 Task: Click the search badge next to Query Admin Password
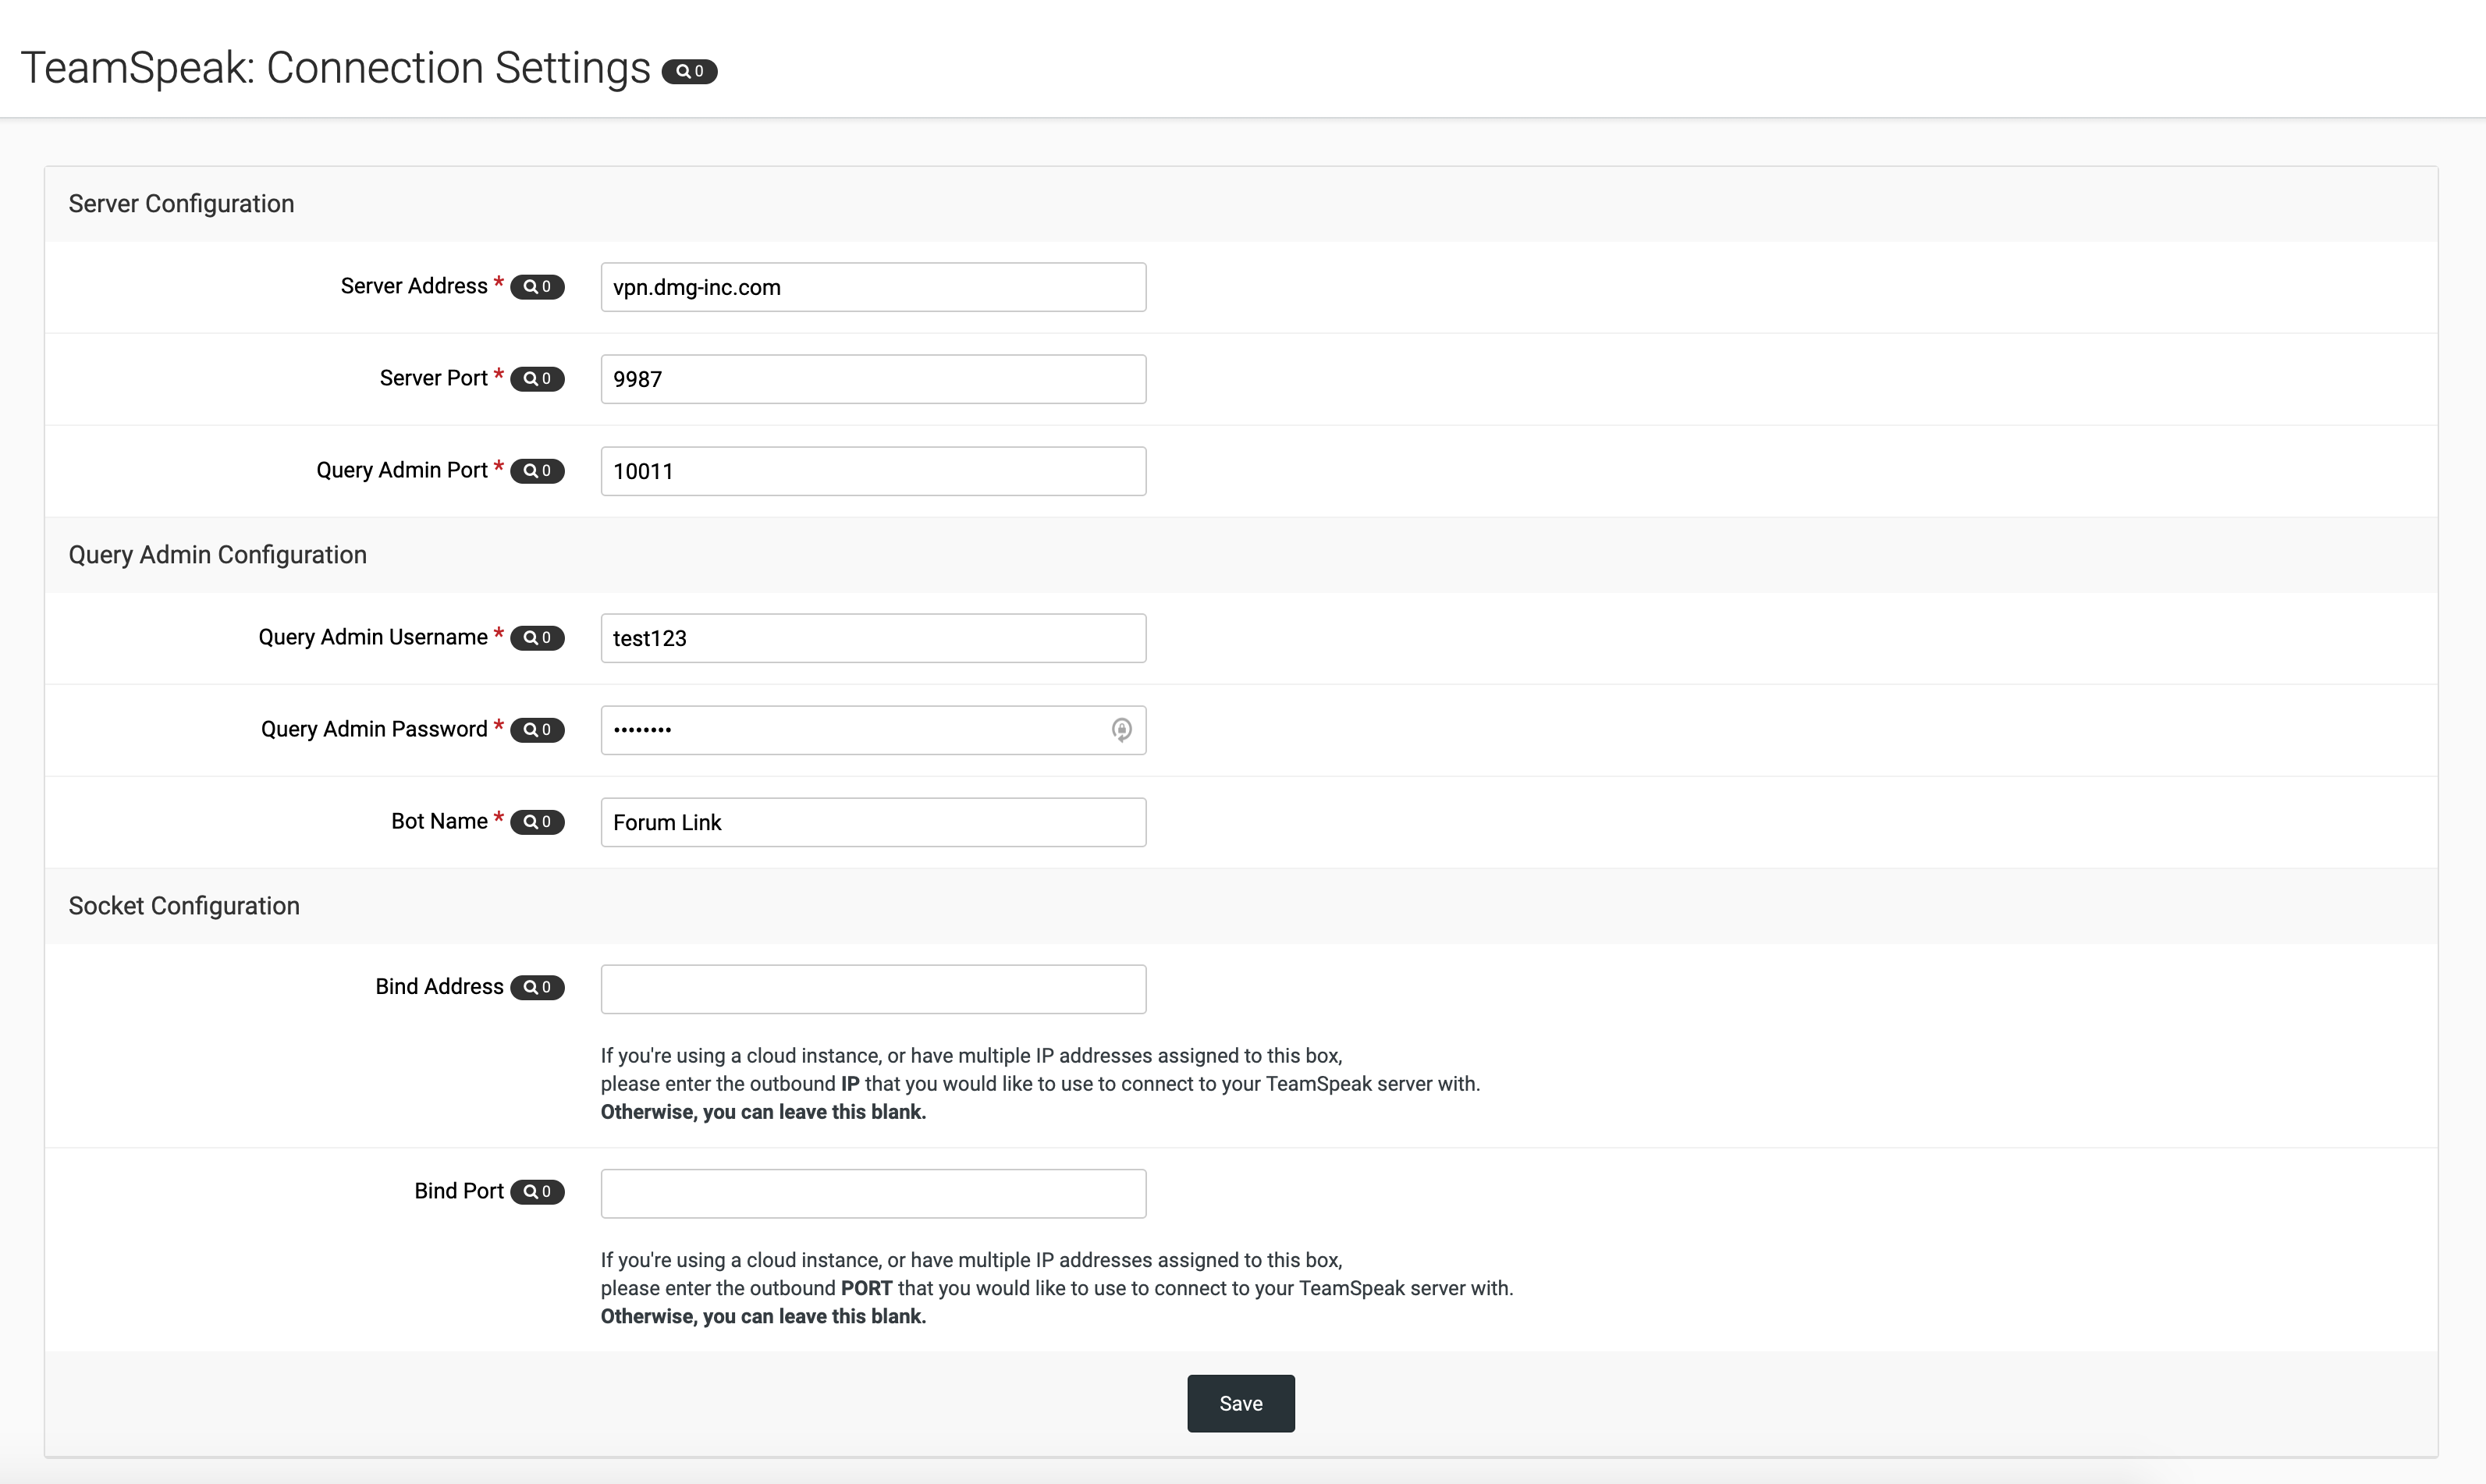[537, 730]
